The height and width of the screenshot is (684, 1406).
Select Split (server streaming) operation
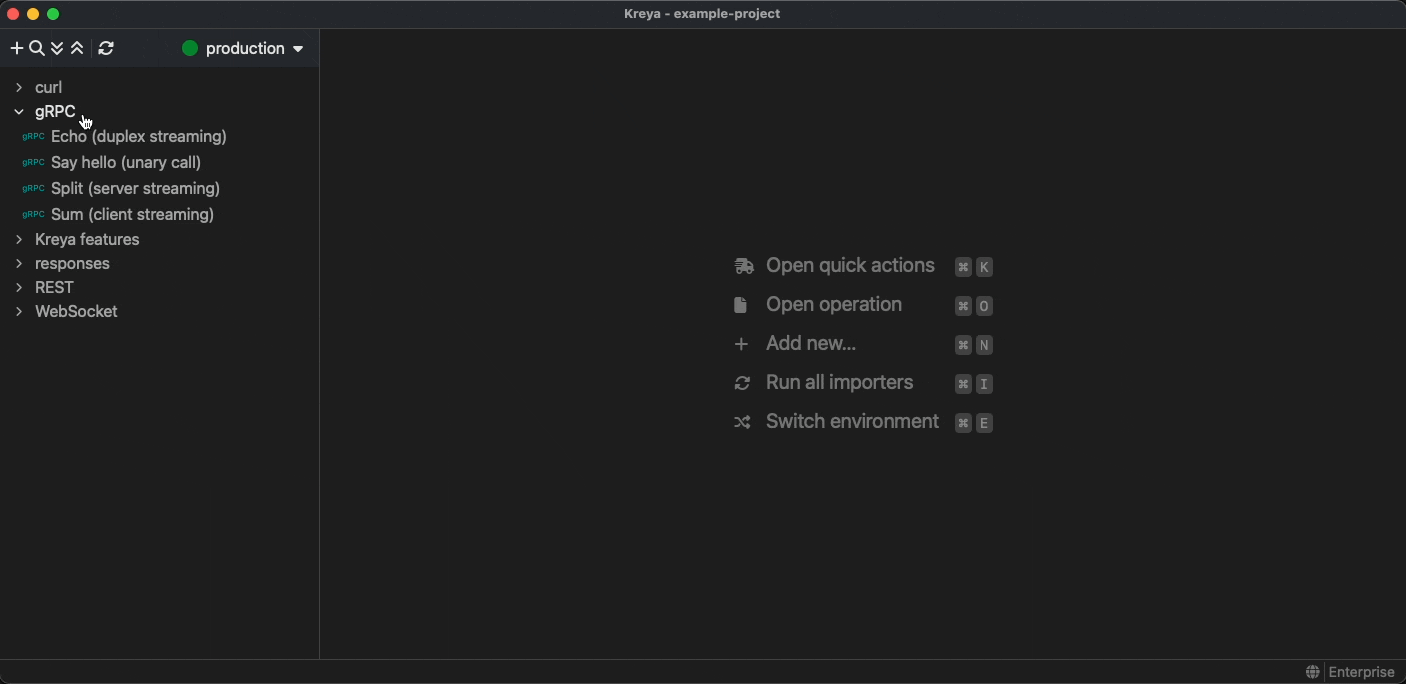[135, 188]
